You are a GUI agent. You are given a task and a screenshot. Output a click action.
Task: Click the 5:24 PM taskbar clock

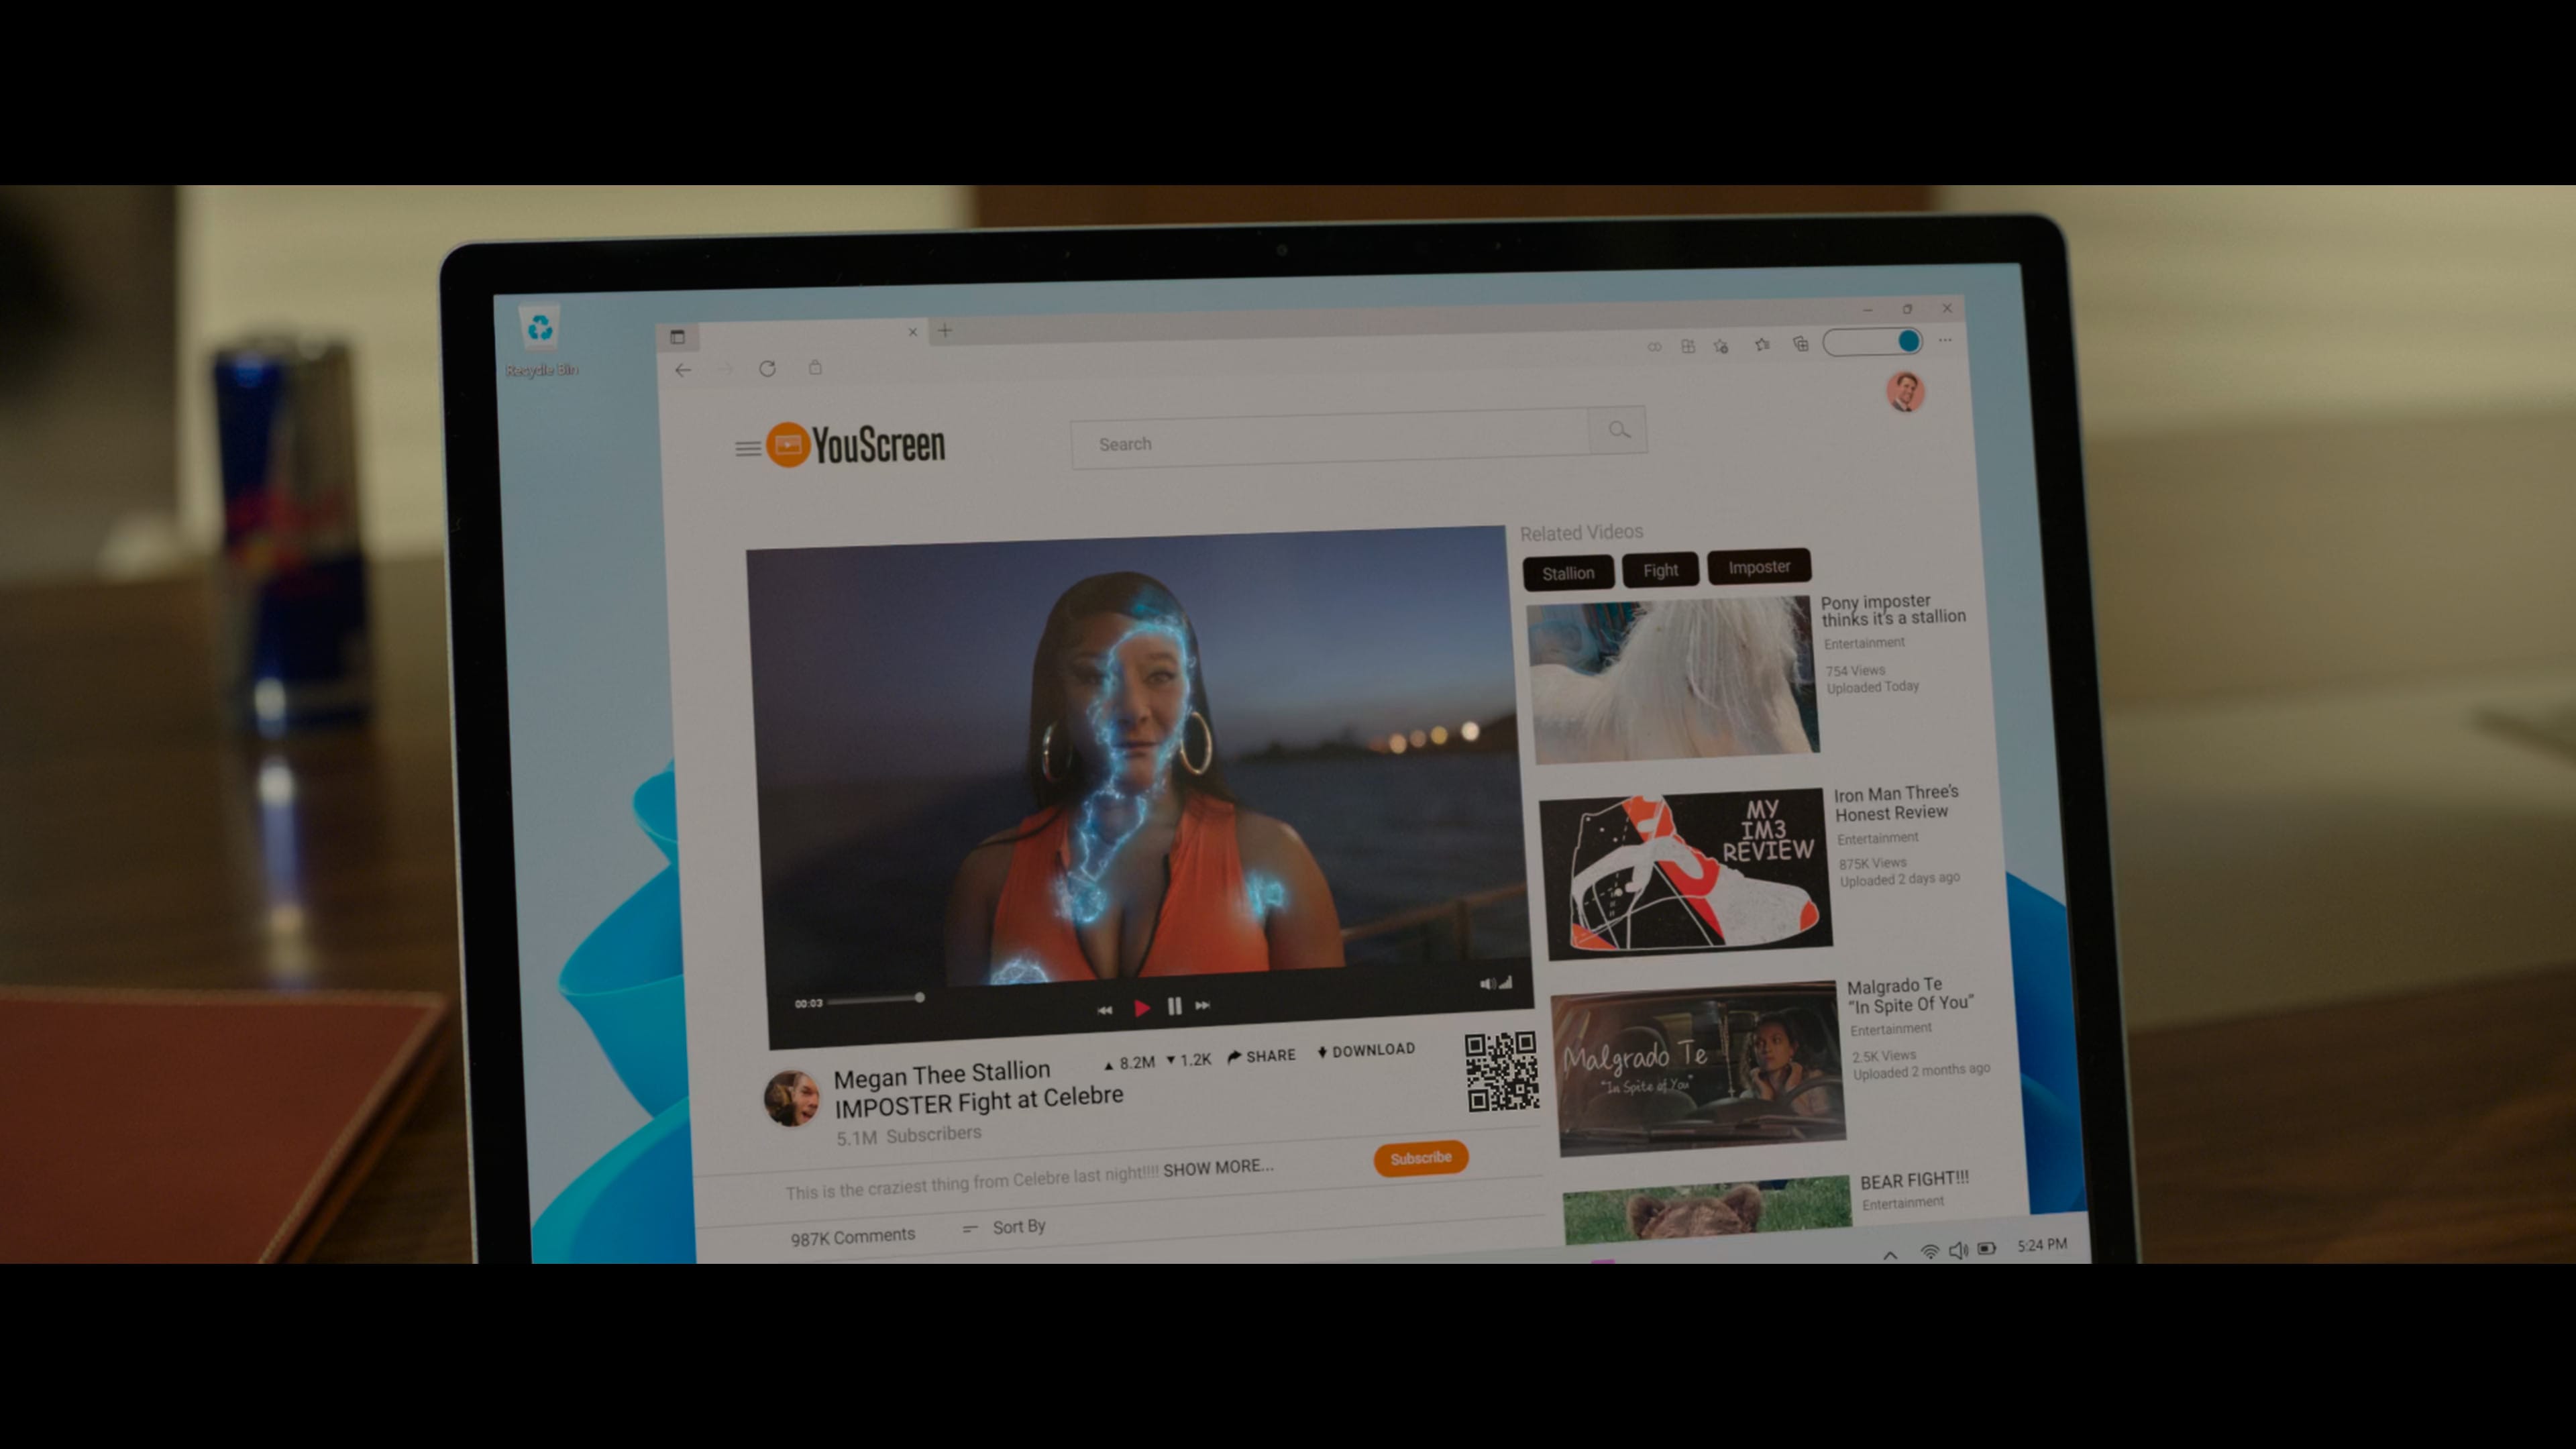2042,1244
